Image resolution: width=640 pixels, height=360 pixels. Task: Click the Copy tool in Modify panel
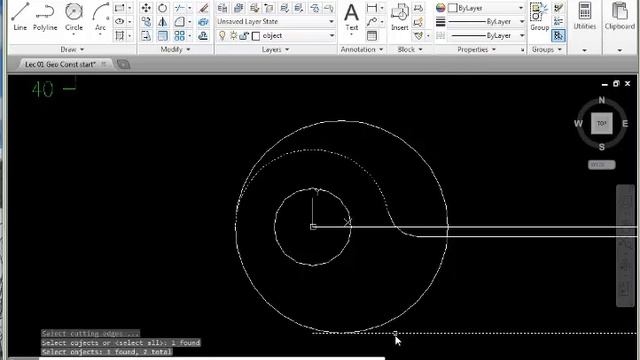[x=146, y=22]
